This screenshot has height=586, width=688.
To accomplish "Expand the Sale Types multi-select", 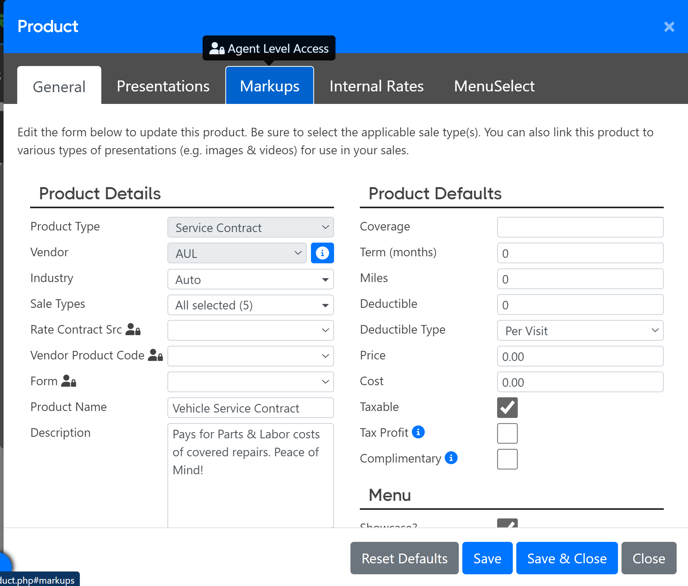I will pos(250,305).
